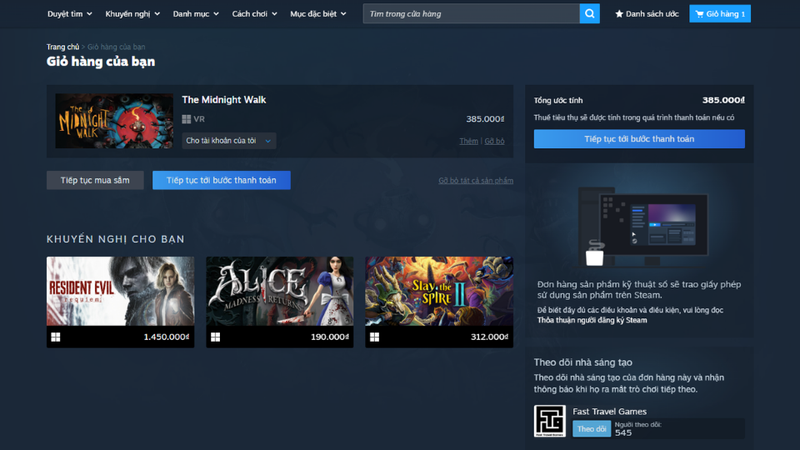The image size is (800, 450).
Task: Go to Trang chủ breadcrumb link
Action: pos(63,47)
